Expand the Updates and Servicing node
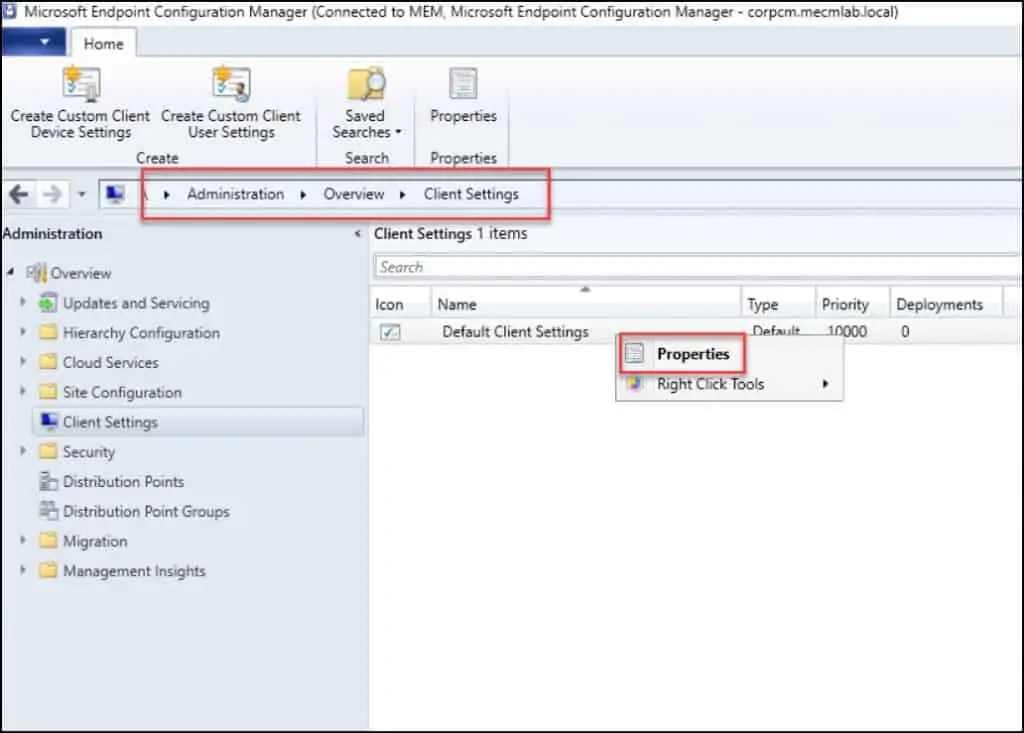Screen dimensions: 1024x733 point(23,302)
